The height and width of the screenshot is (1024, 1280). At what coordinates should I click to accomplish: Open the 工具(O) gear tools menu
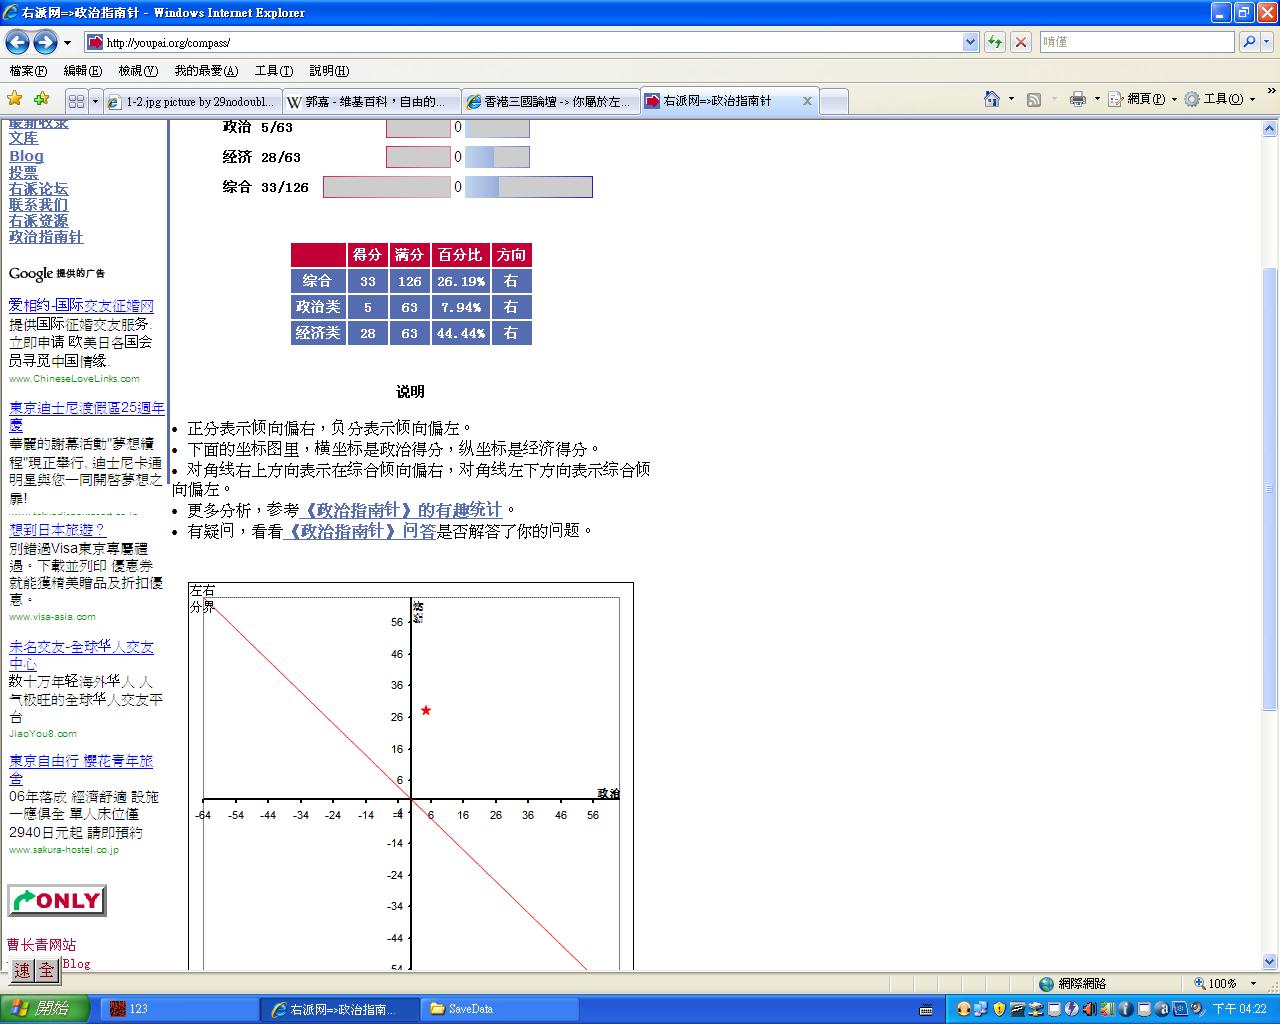[1220, 99]
